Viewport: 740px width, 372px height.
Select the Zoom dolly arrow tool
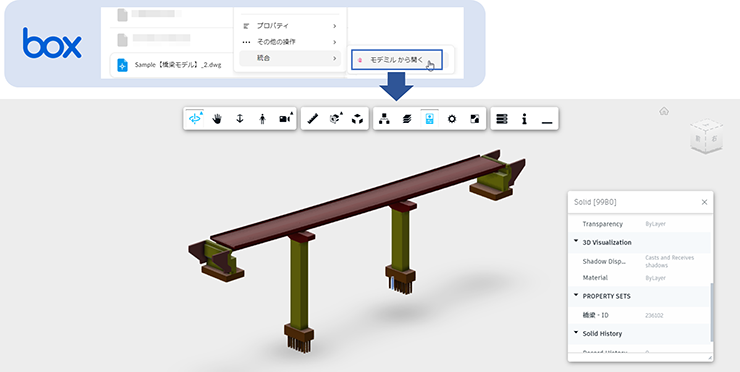tap(240, 119)
